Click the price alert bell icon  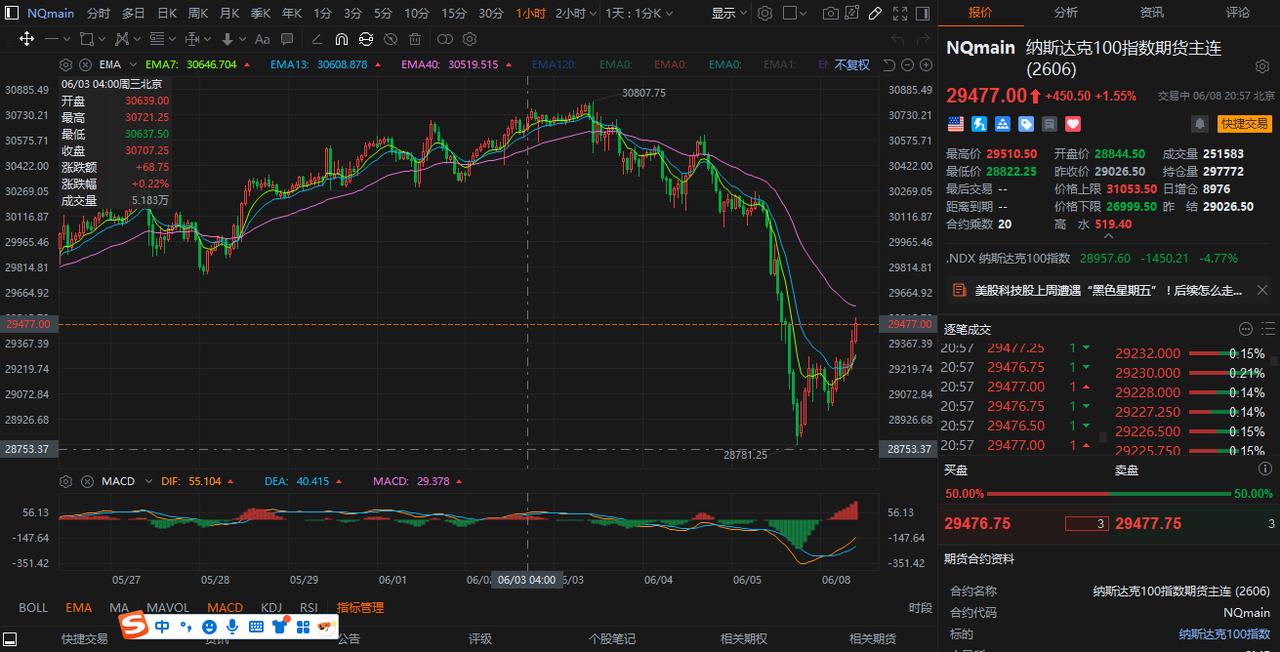1199,124
